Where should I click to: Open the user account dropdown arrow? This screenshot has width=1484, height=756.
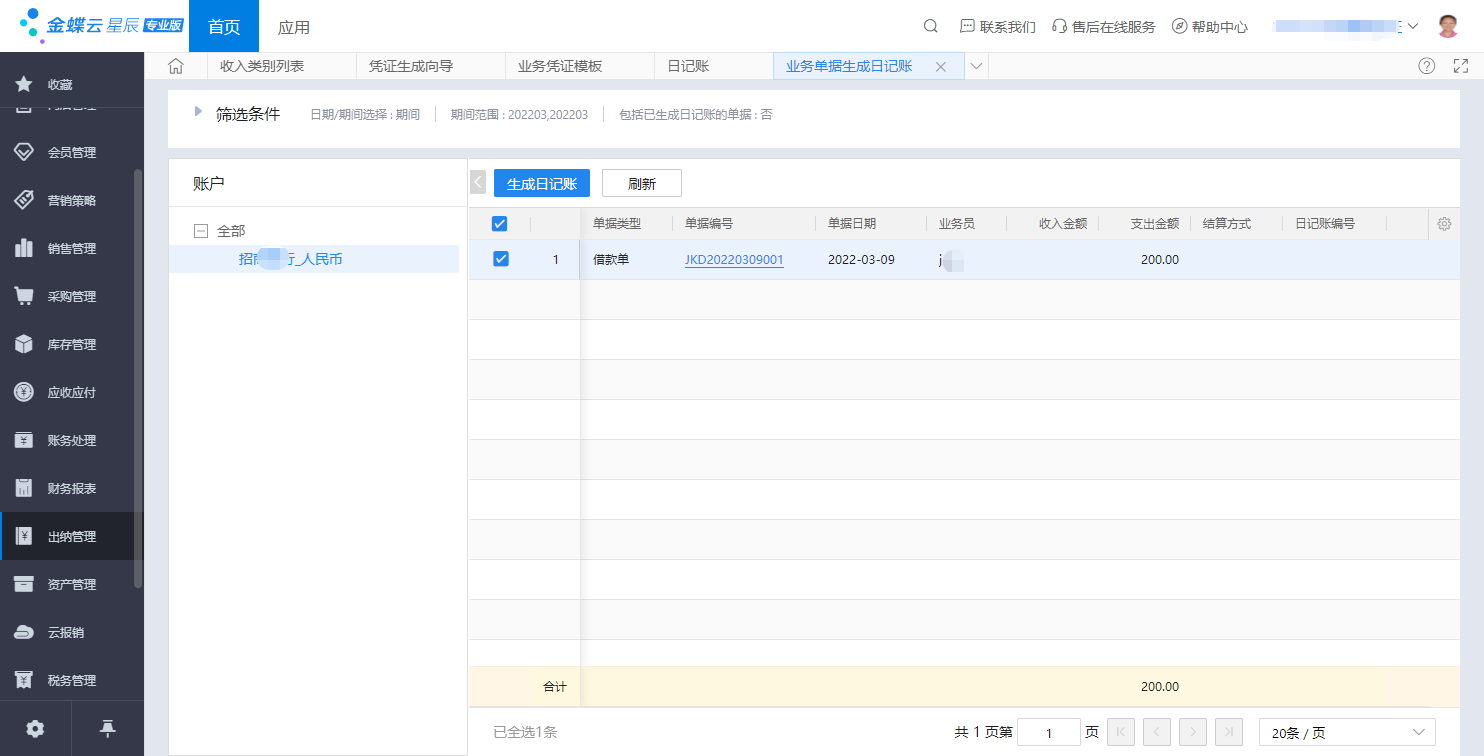coord(1413,26)
